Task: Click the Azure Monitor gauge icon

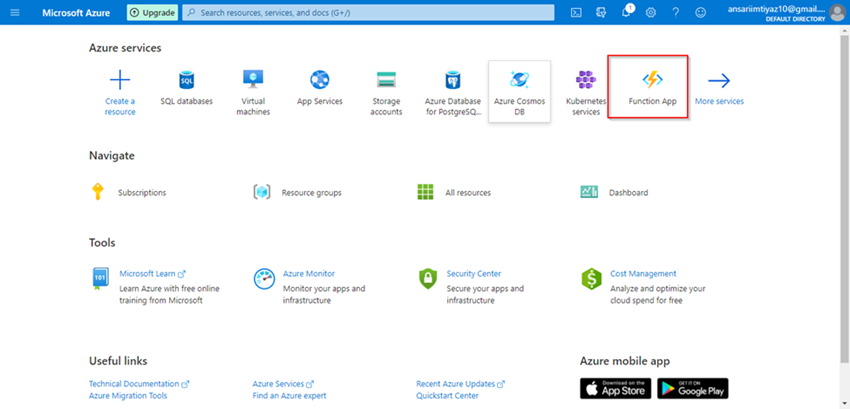Action: click(264, 279)
